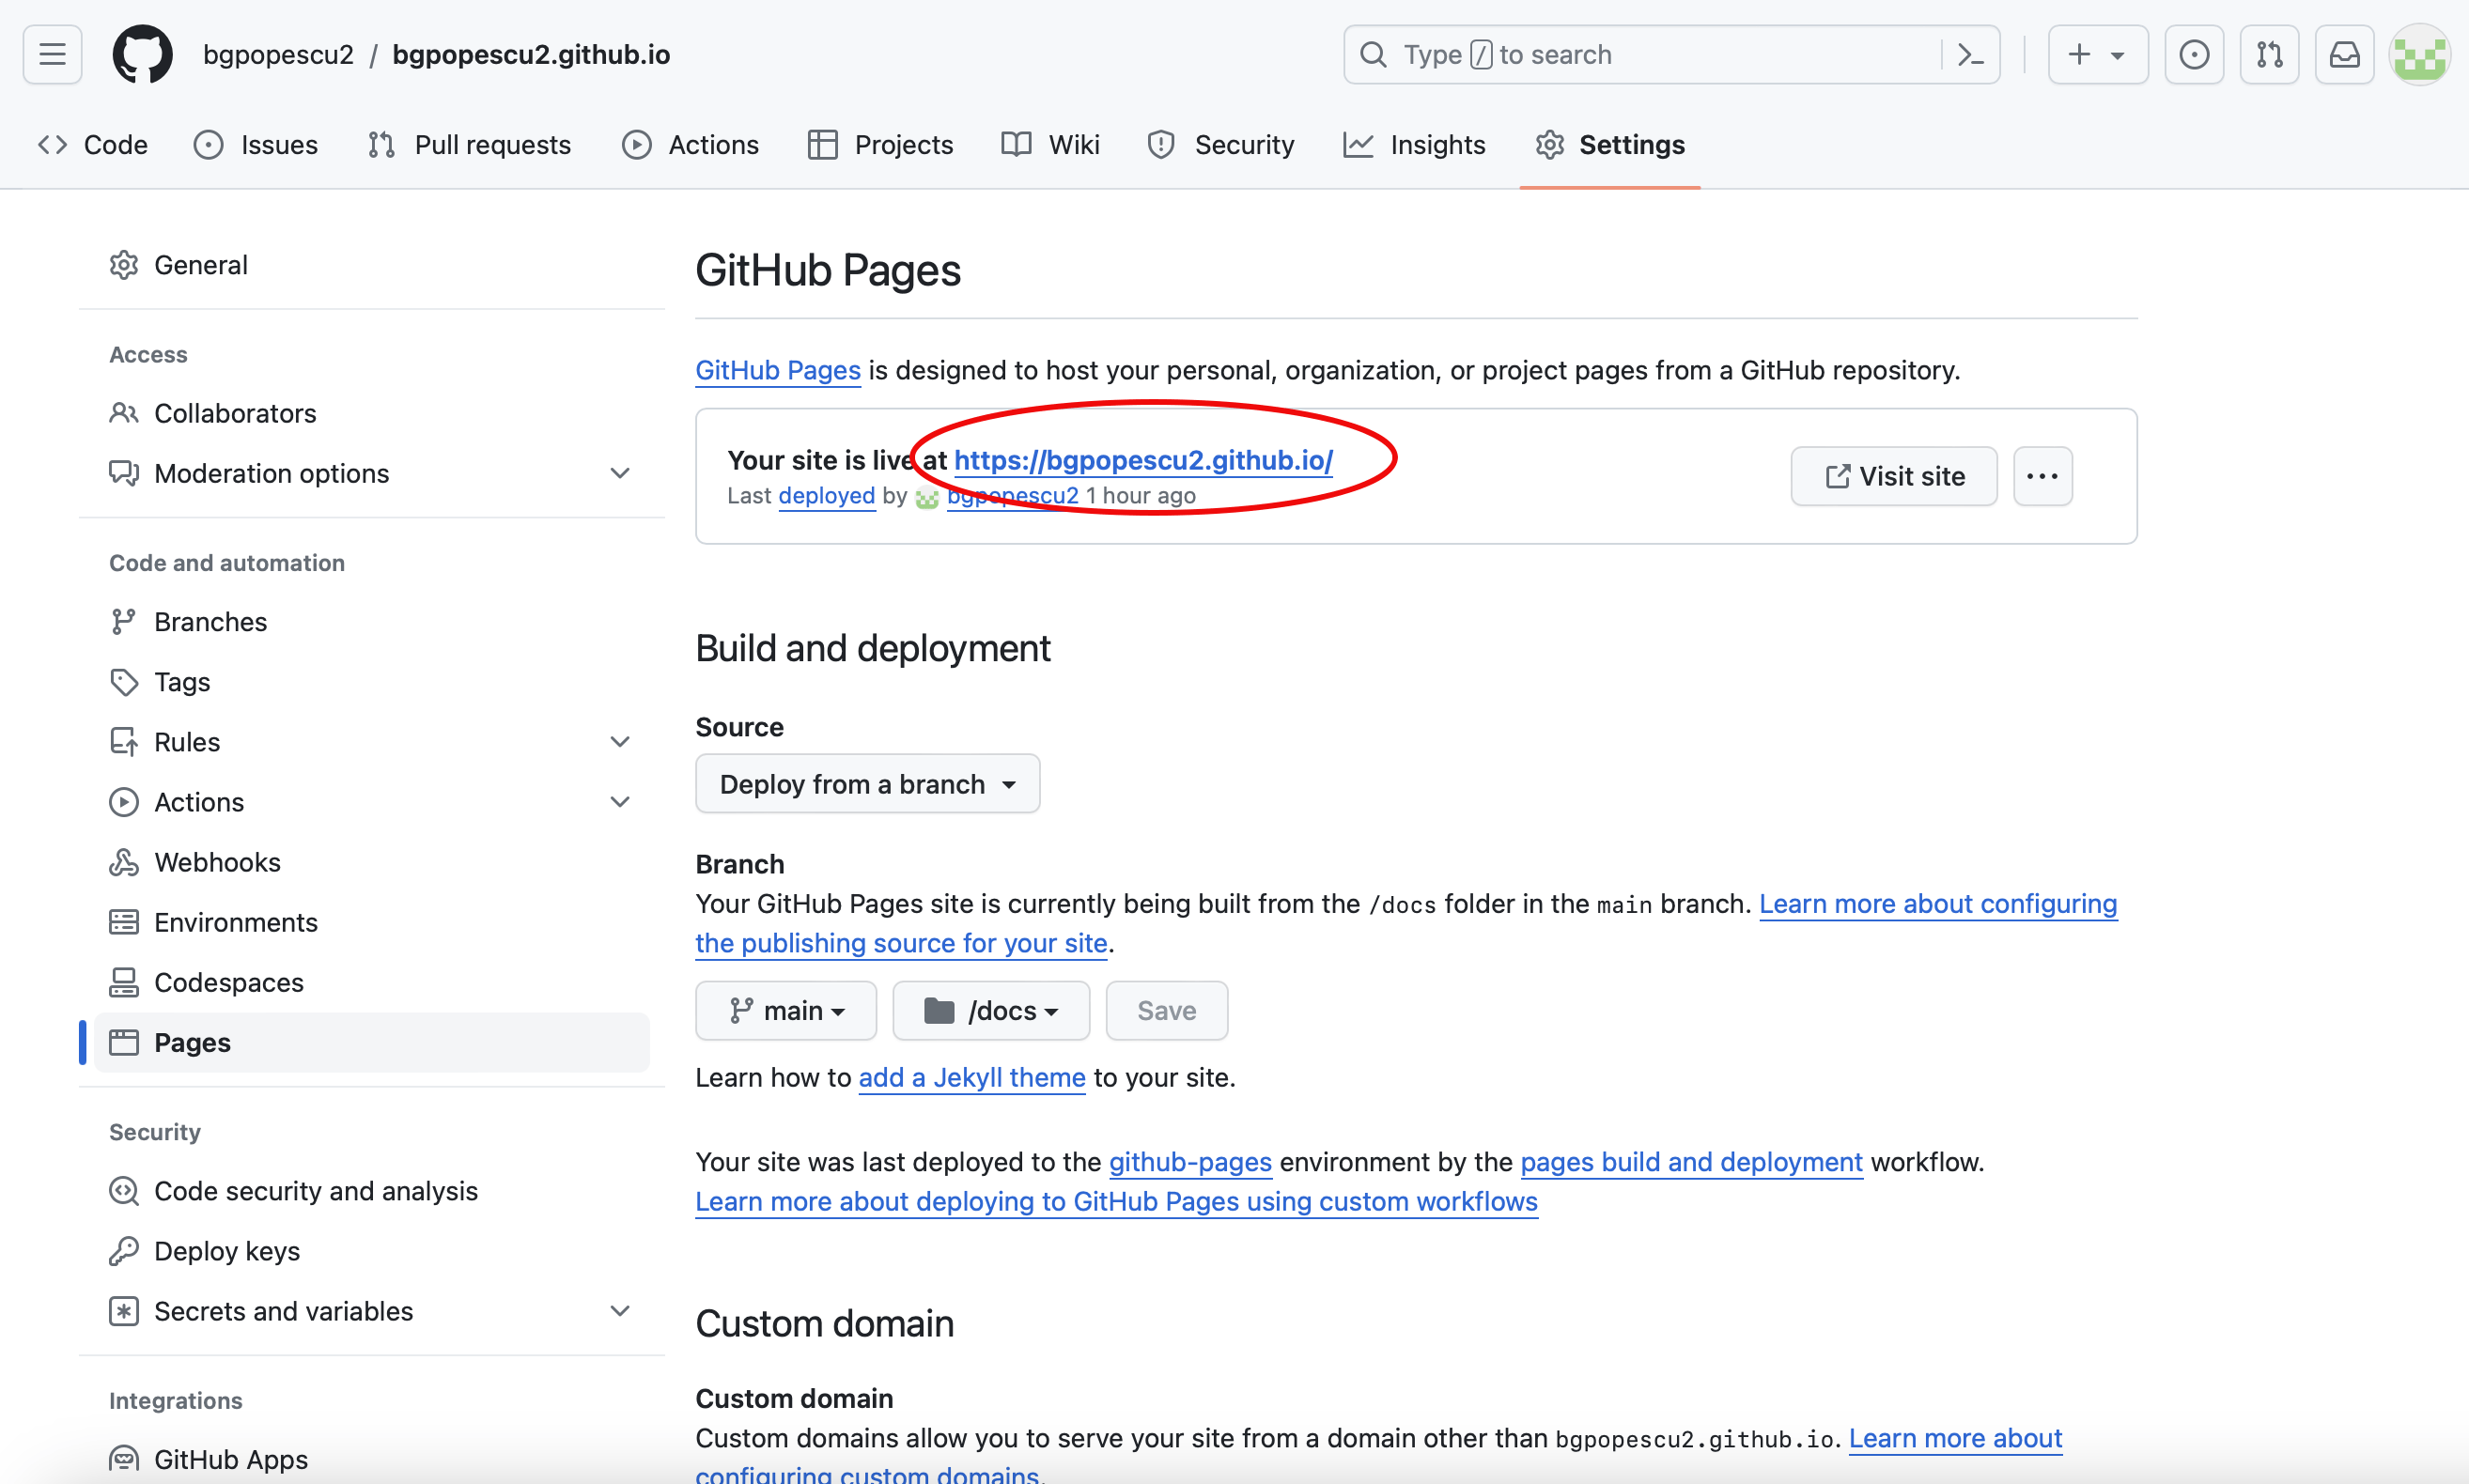Open the add a Jekyll theme link
The height and width of the screenshot is (1484, 2469).
point(971,1077)
